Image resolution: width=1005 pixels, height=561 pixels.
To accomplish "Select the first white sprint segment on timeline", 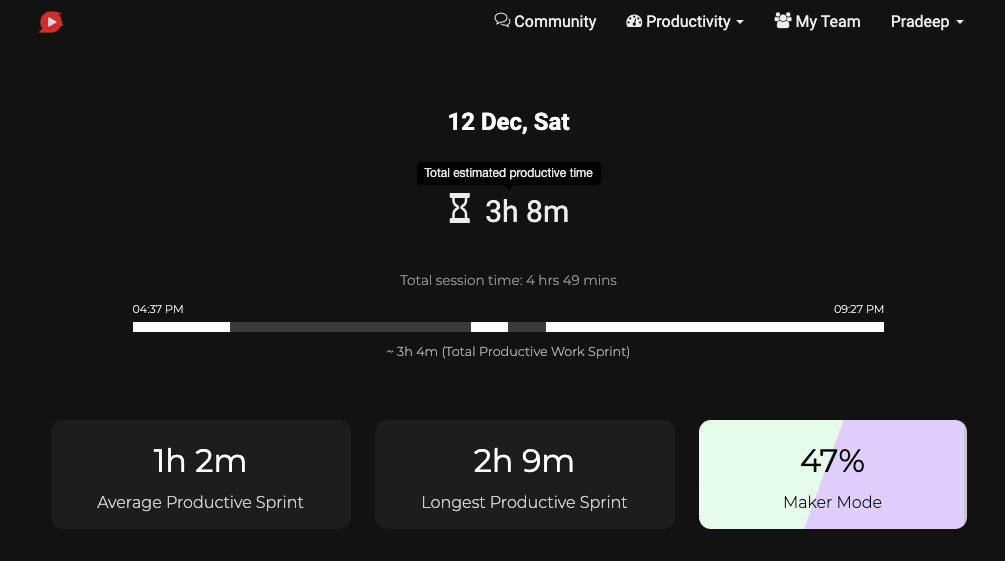I will 181,327.
